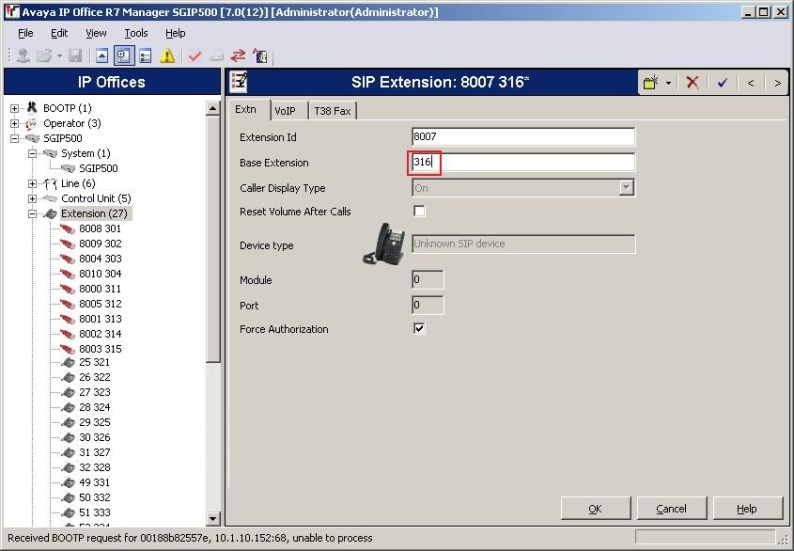Switch to the T38 Fax tab
The height and width of the screenshot is (551, 794).
point(331,111)
